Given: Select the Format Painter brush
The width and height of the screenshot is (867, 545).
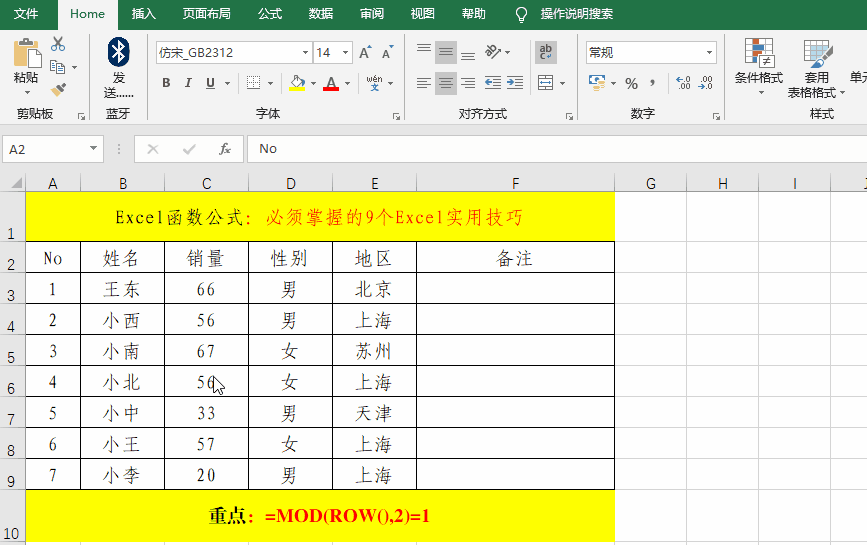Looking at the screenshot, I should coord(58,89).
